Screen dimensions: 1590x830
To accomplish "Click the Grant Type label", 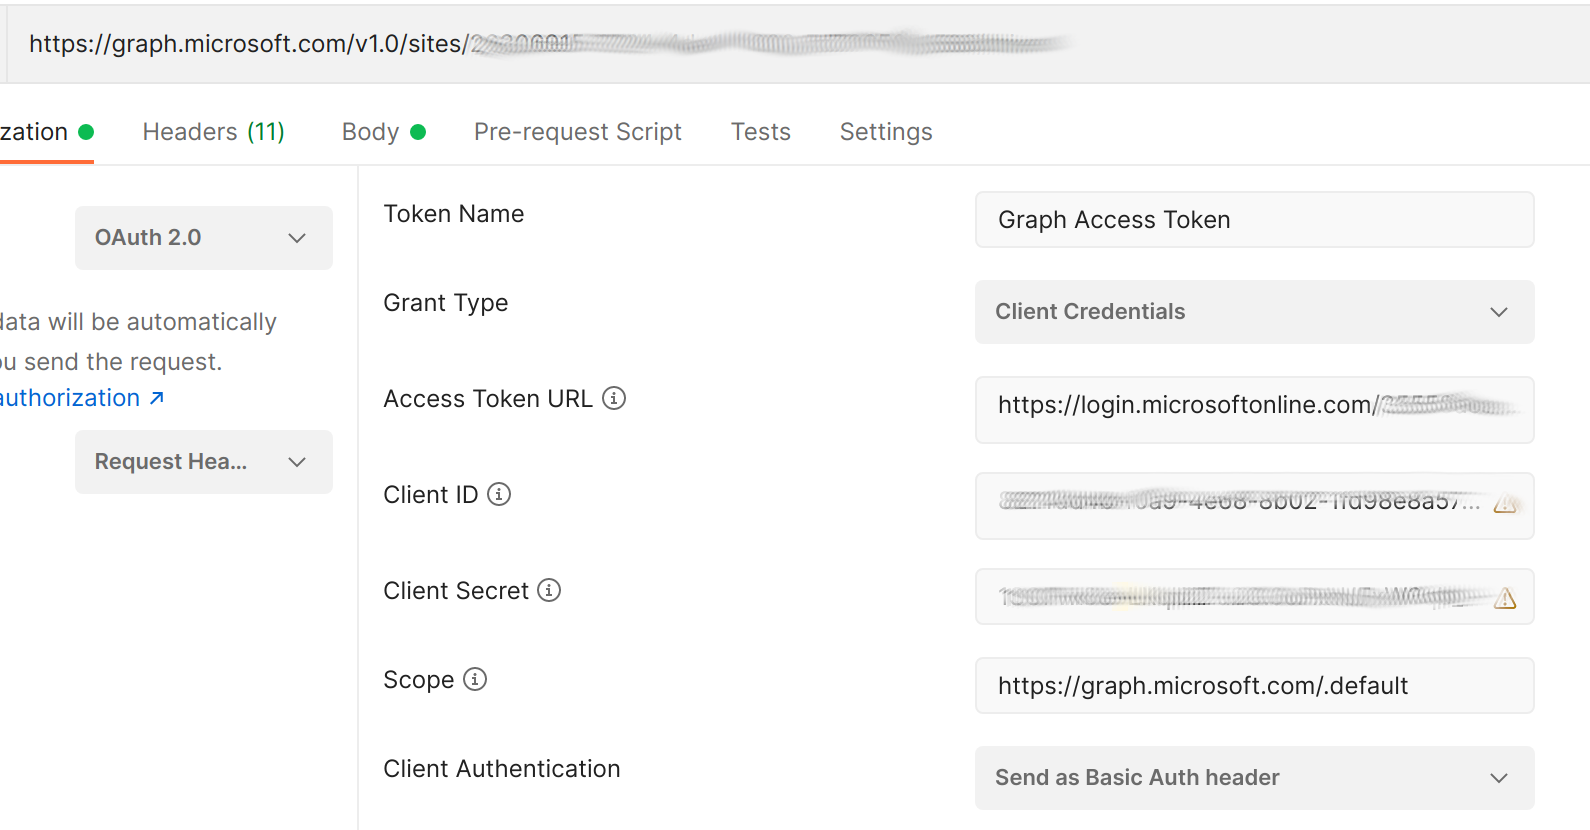I will [446, 303].
